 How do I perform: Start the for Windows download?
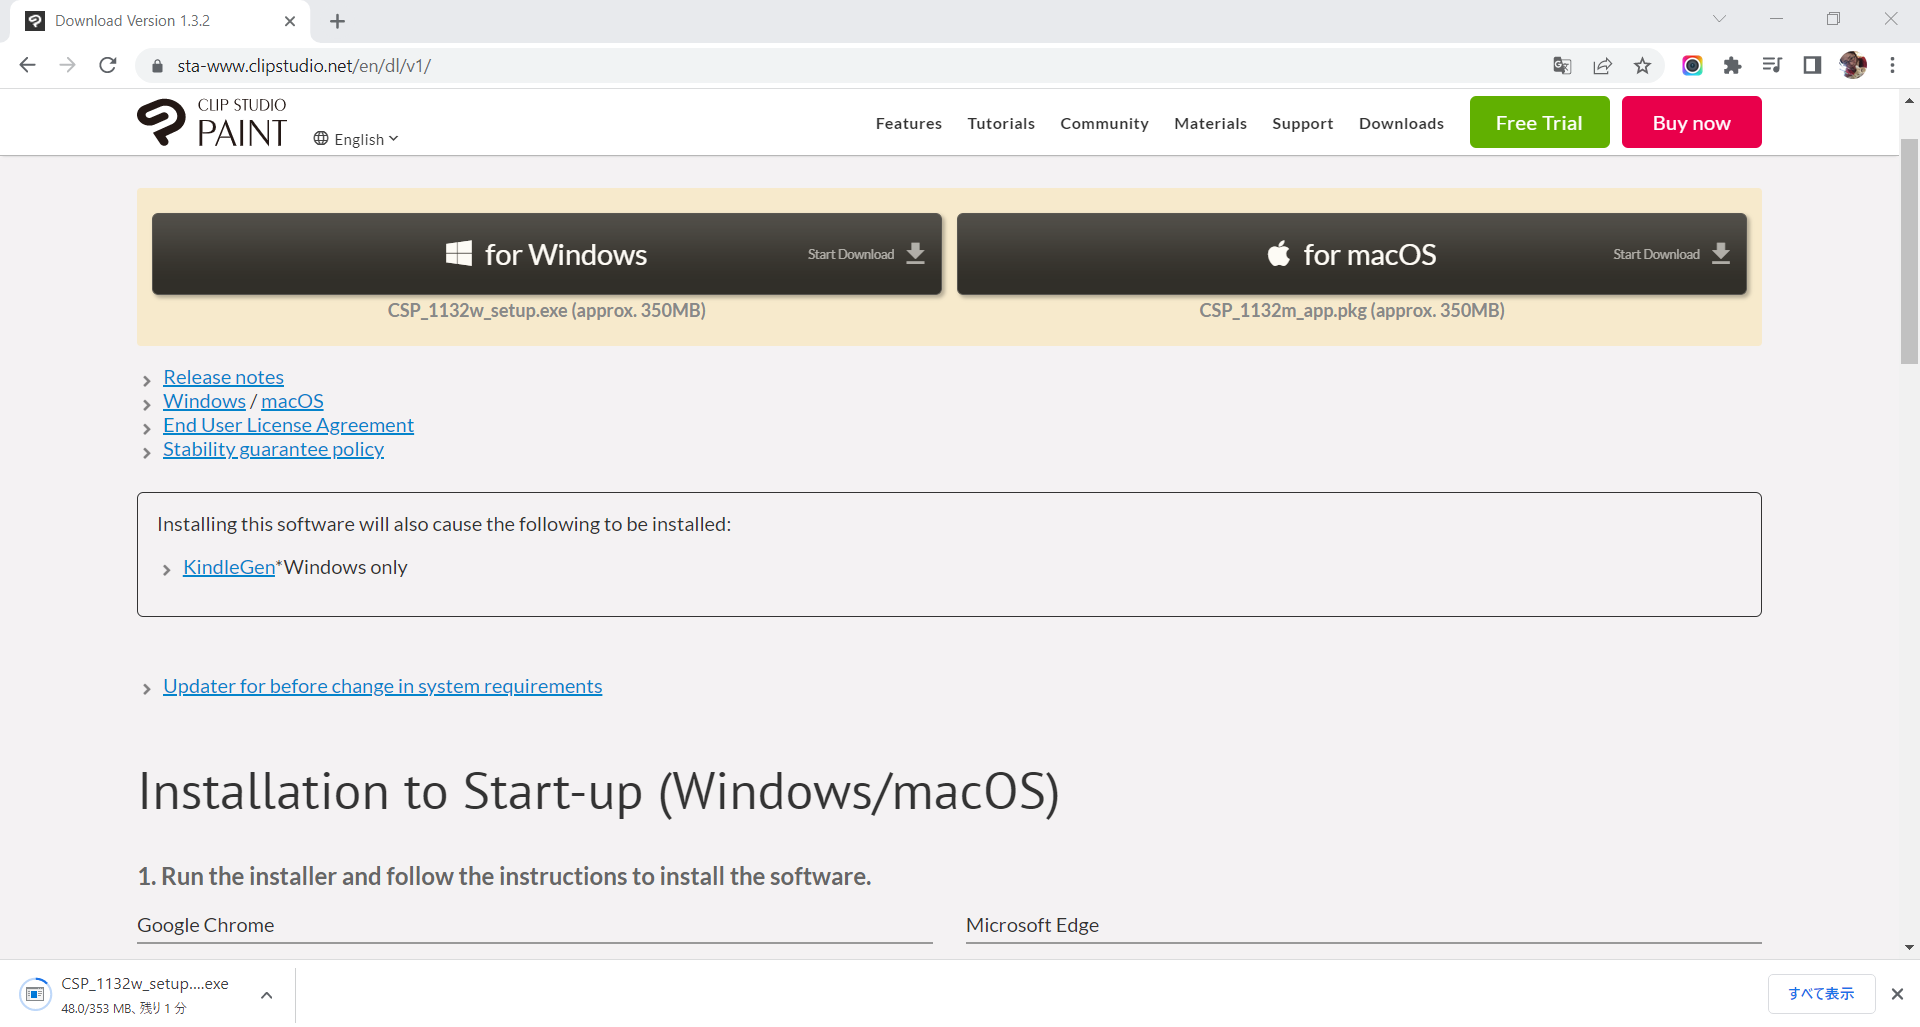tap(546, 254)
